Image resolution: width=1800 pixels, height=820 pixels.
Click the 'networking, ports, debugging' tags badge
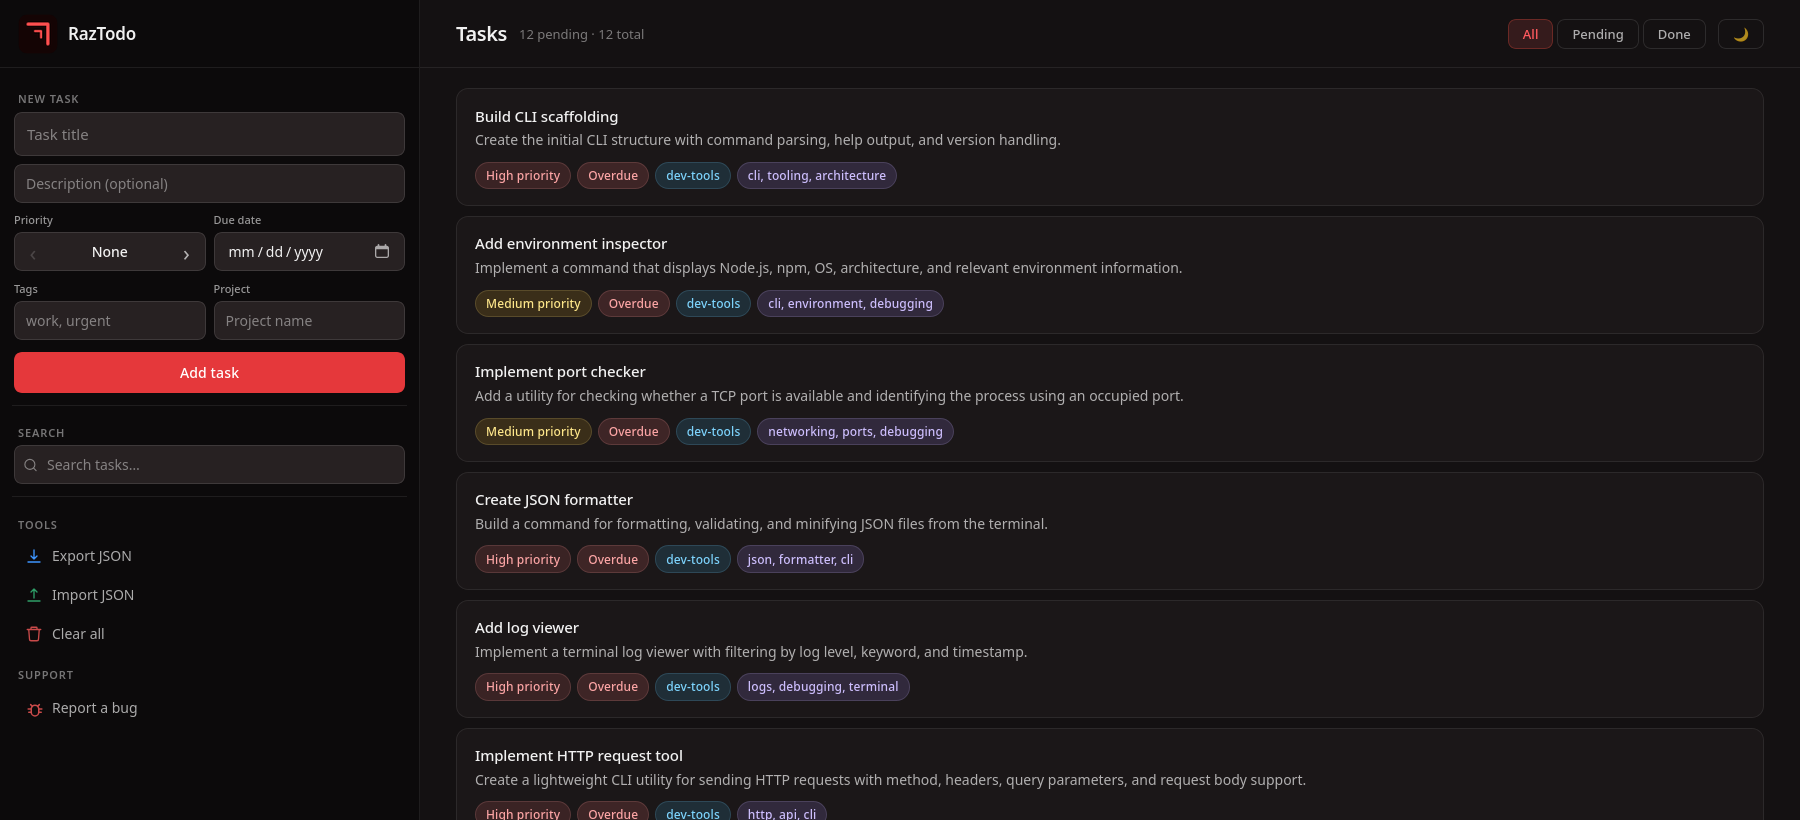[x=855, y=431]
